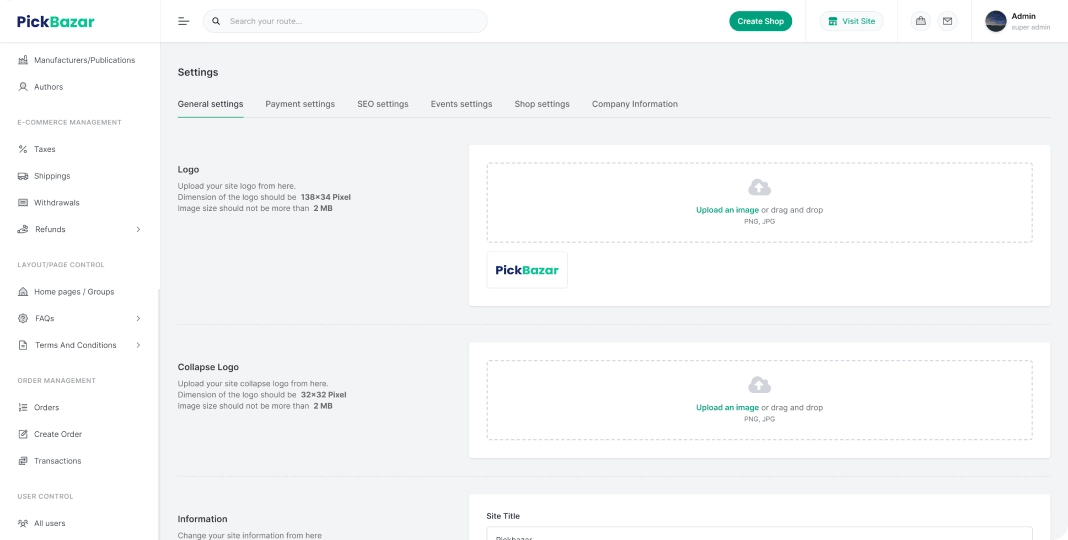Click the cloud upload icon for Logo

(759, 187)
